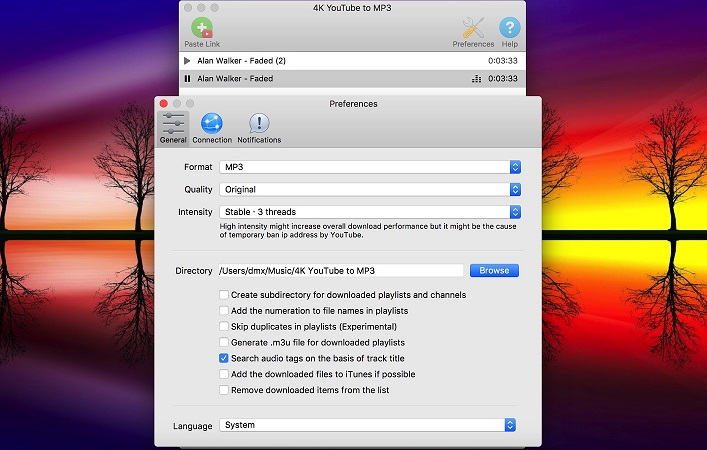Image resolution: width=707 pixels, height=450 pixels.
Task: Click the Browse button for directory
Action: pos(494,270)
